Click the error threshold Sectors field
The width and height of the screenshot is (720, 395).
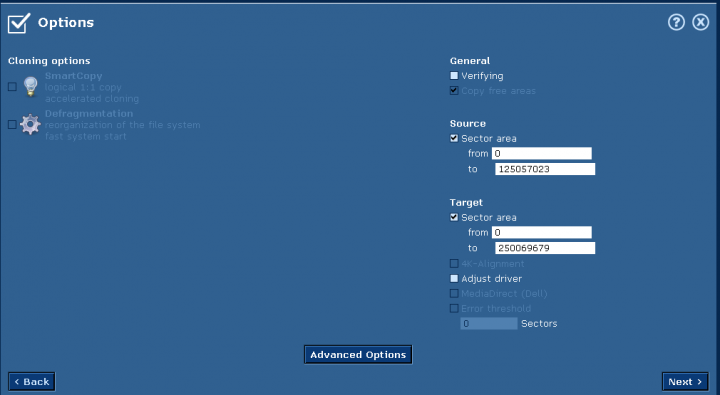(x=489, y=323)
